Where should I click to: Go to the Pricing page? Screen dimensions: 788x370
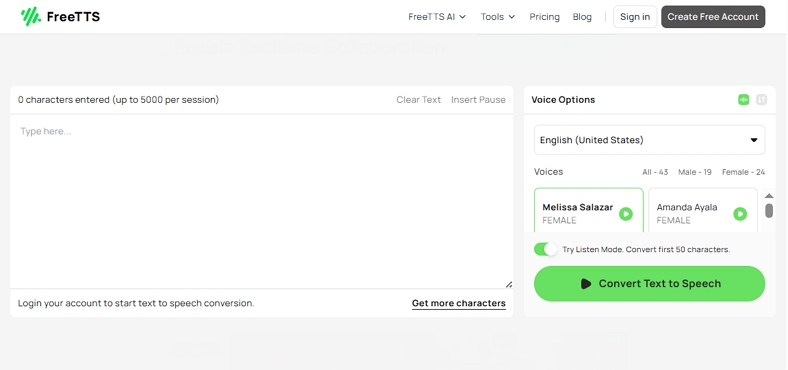point(544,17)
